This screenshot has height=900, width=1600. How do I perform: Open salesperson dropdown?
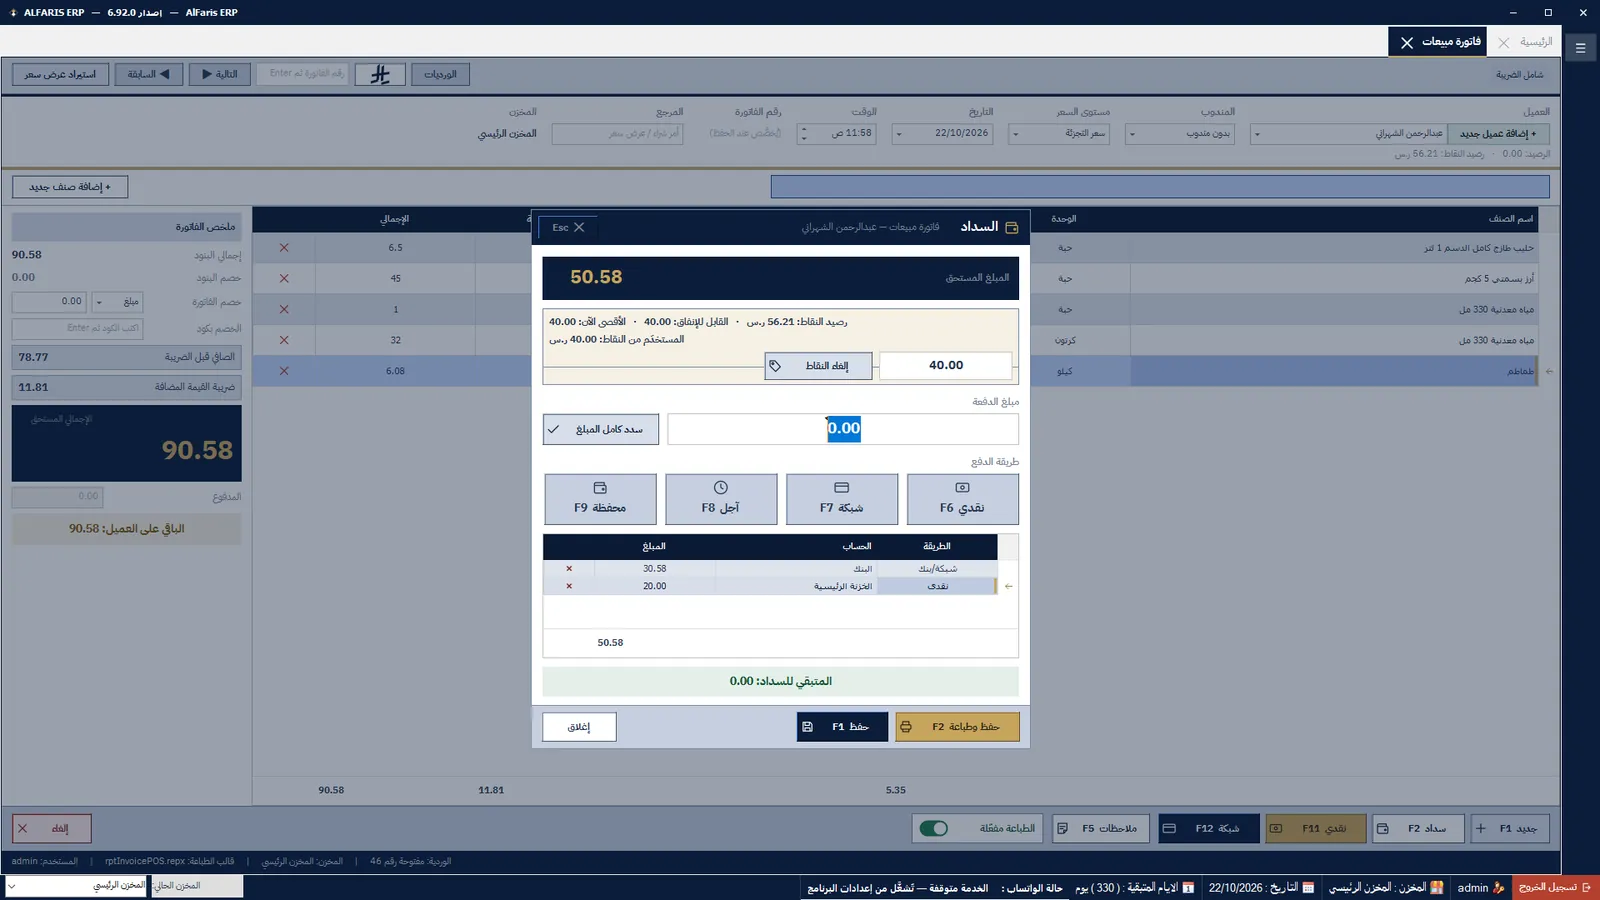point(1132,134)
